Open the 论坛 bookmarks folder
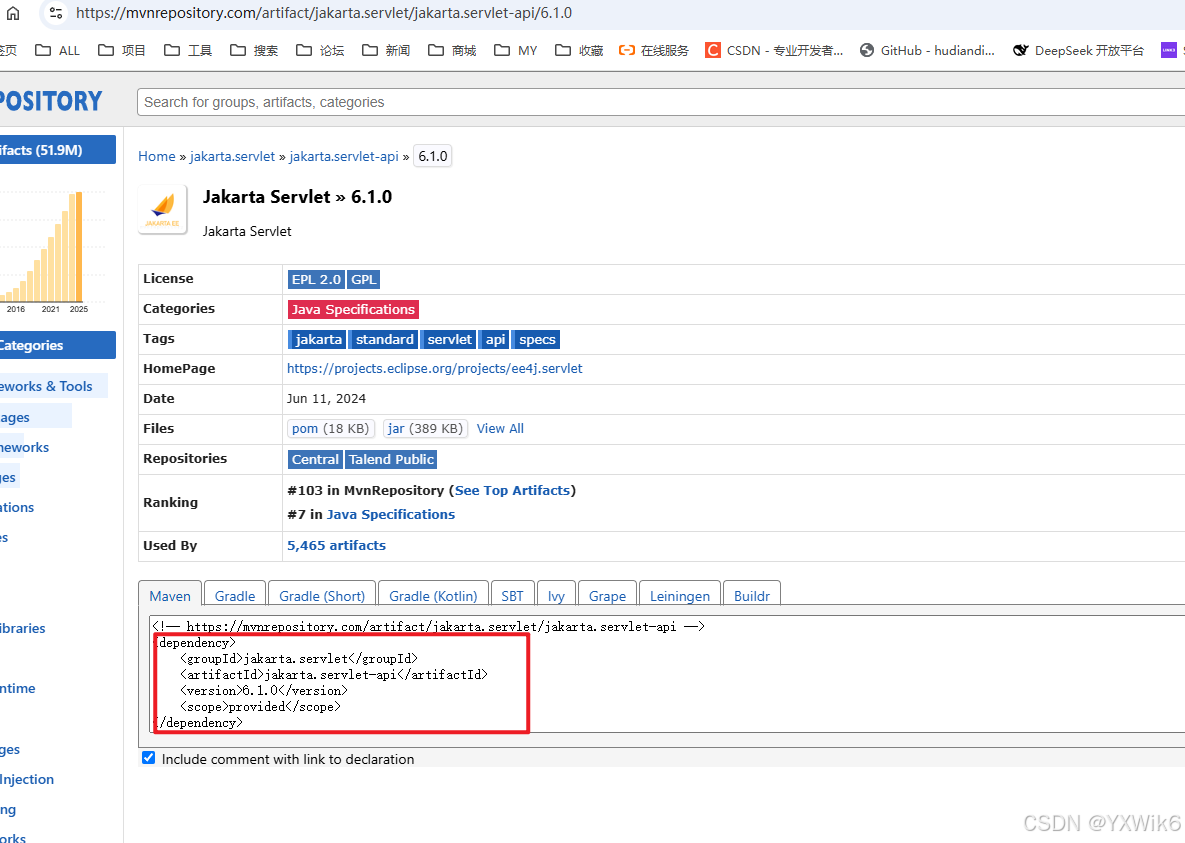Viewport: 1185px width, 843px height. (x=320, y=51)
